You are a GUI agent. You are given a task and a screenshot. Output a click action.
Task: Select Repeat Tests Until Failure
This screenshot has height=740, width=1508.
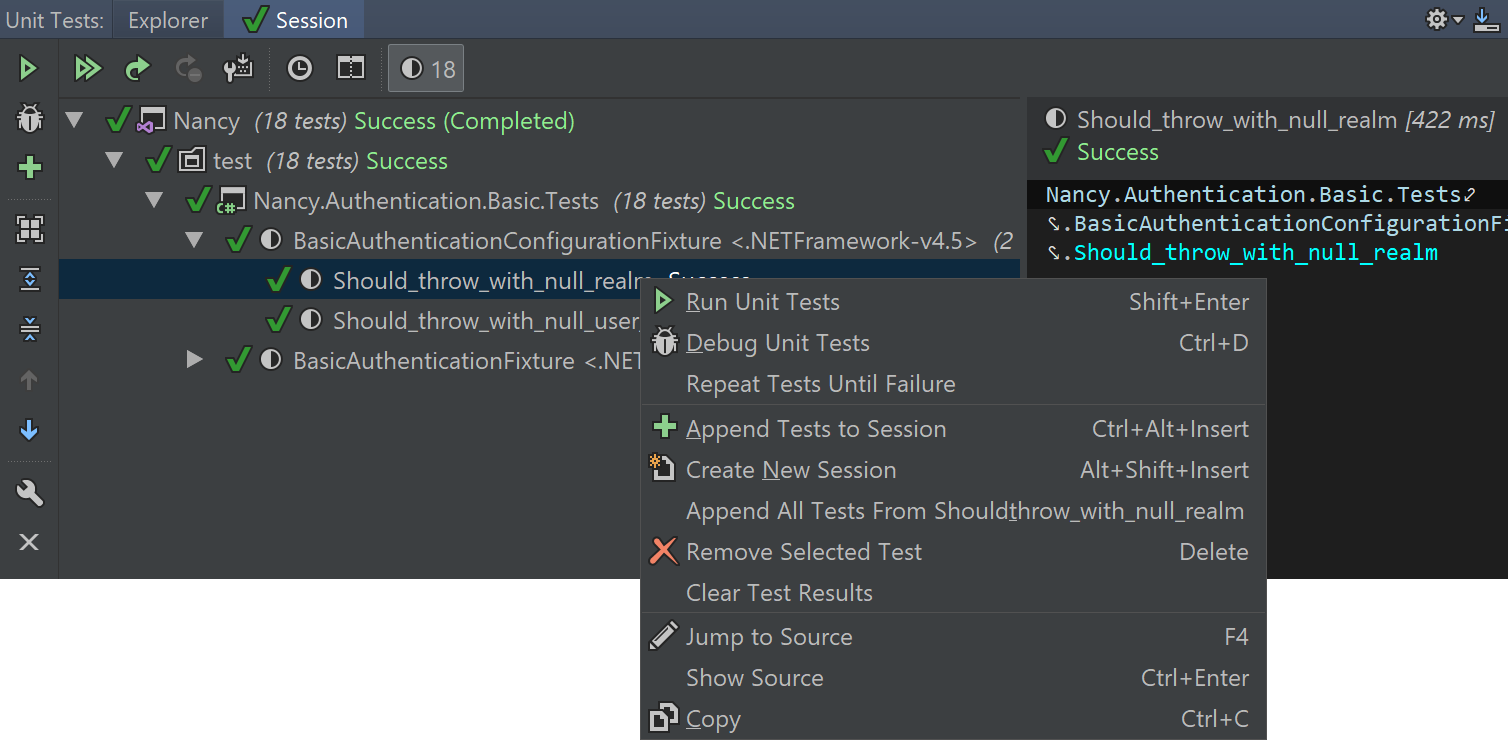point(953,384)
